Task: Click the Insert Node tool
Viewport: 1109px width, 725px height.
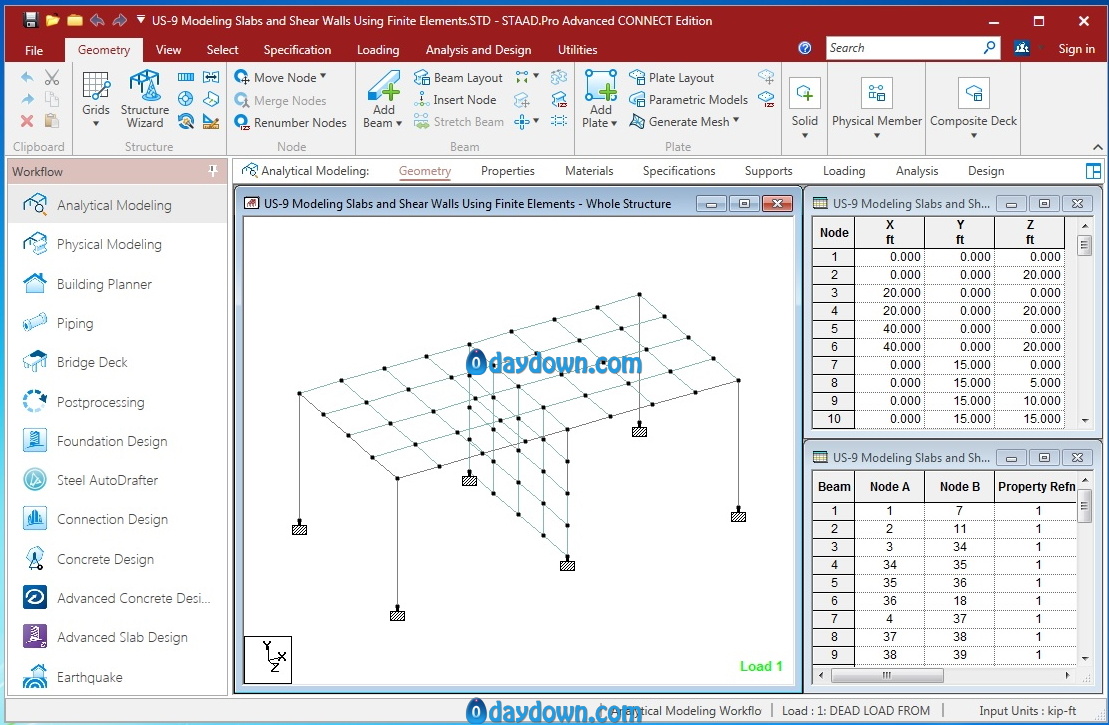Action: pos(455,100)
